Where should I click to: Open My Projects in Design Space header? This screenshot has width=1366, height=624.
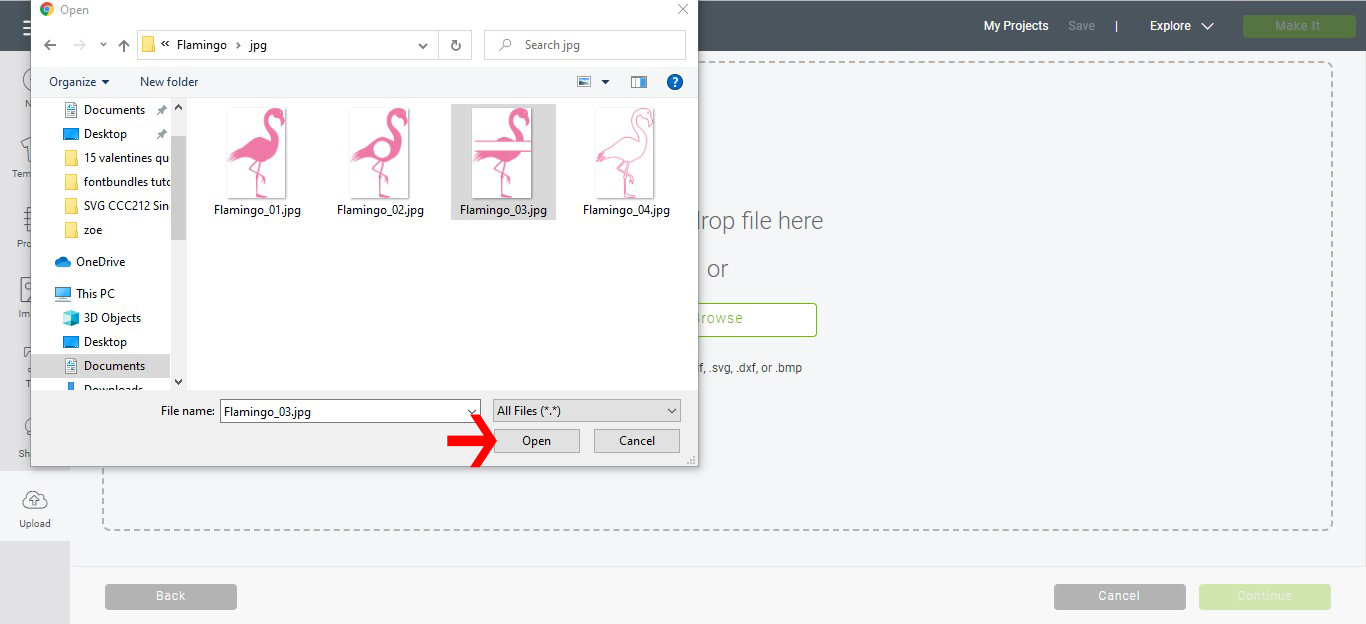[x=1016, y=26]
